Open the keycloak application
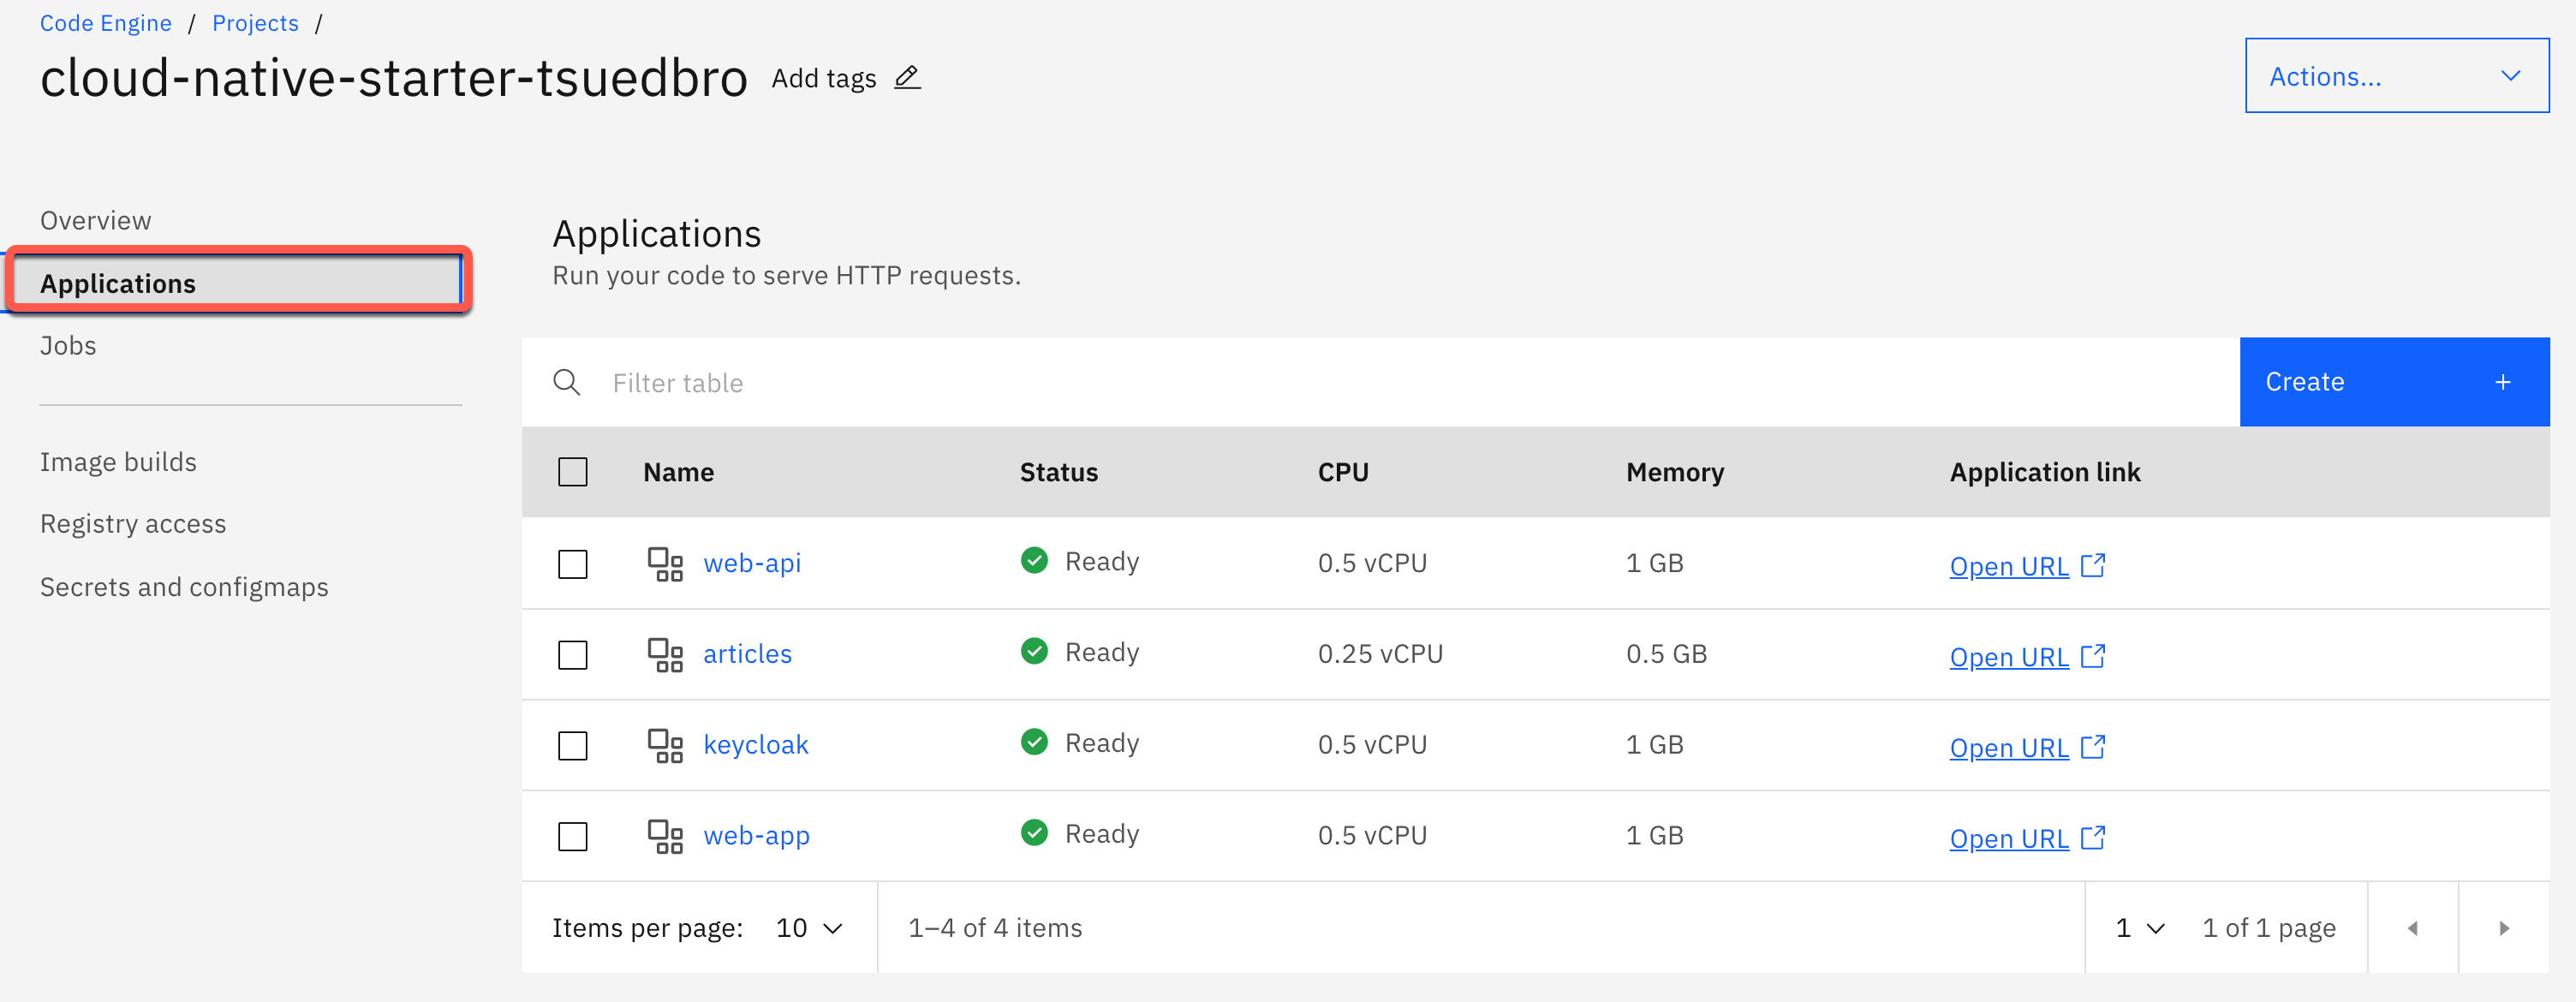This screenshot has width=2576, height=1002. click(x=756, y=745)
